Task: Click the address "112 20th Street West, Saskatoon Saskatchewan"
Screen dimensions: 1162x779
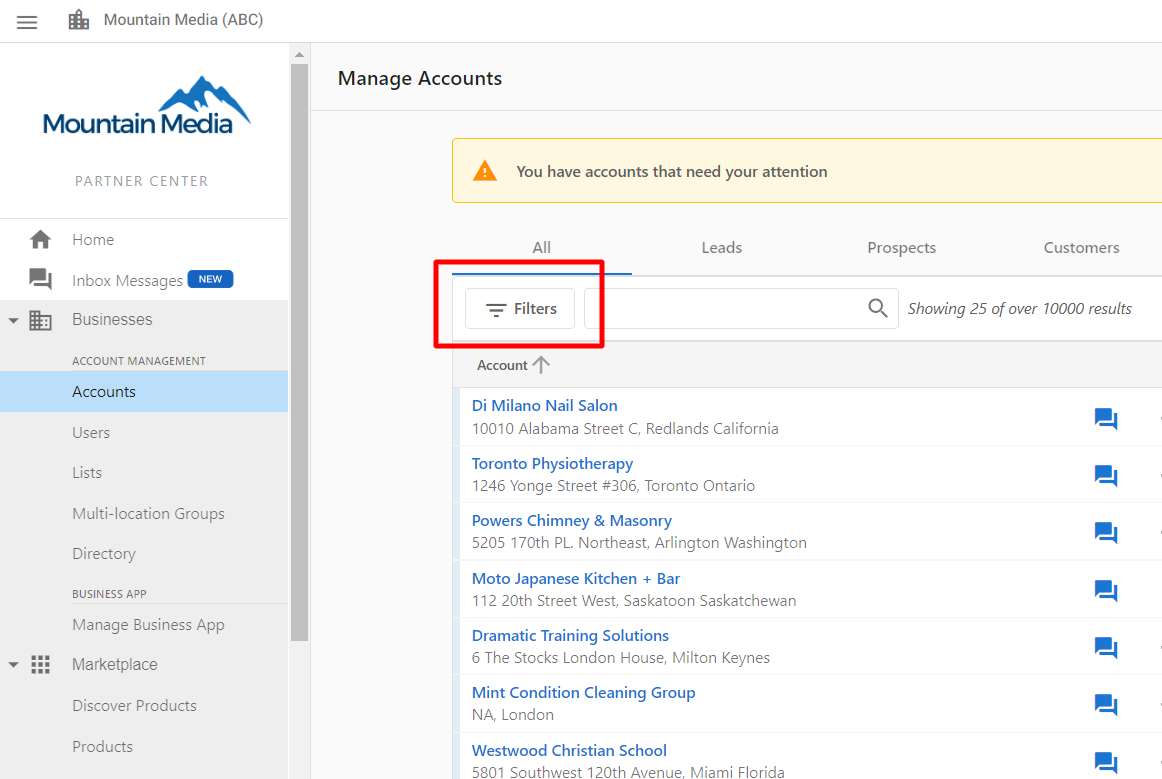Action: point(634,600)
